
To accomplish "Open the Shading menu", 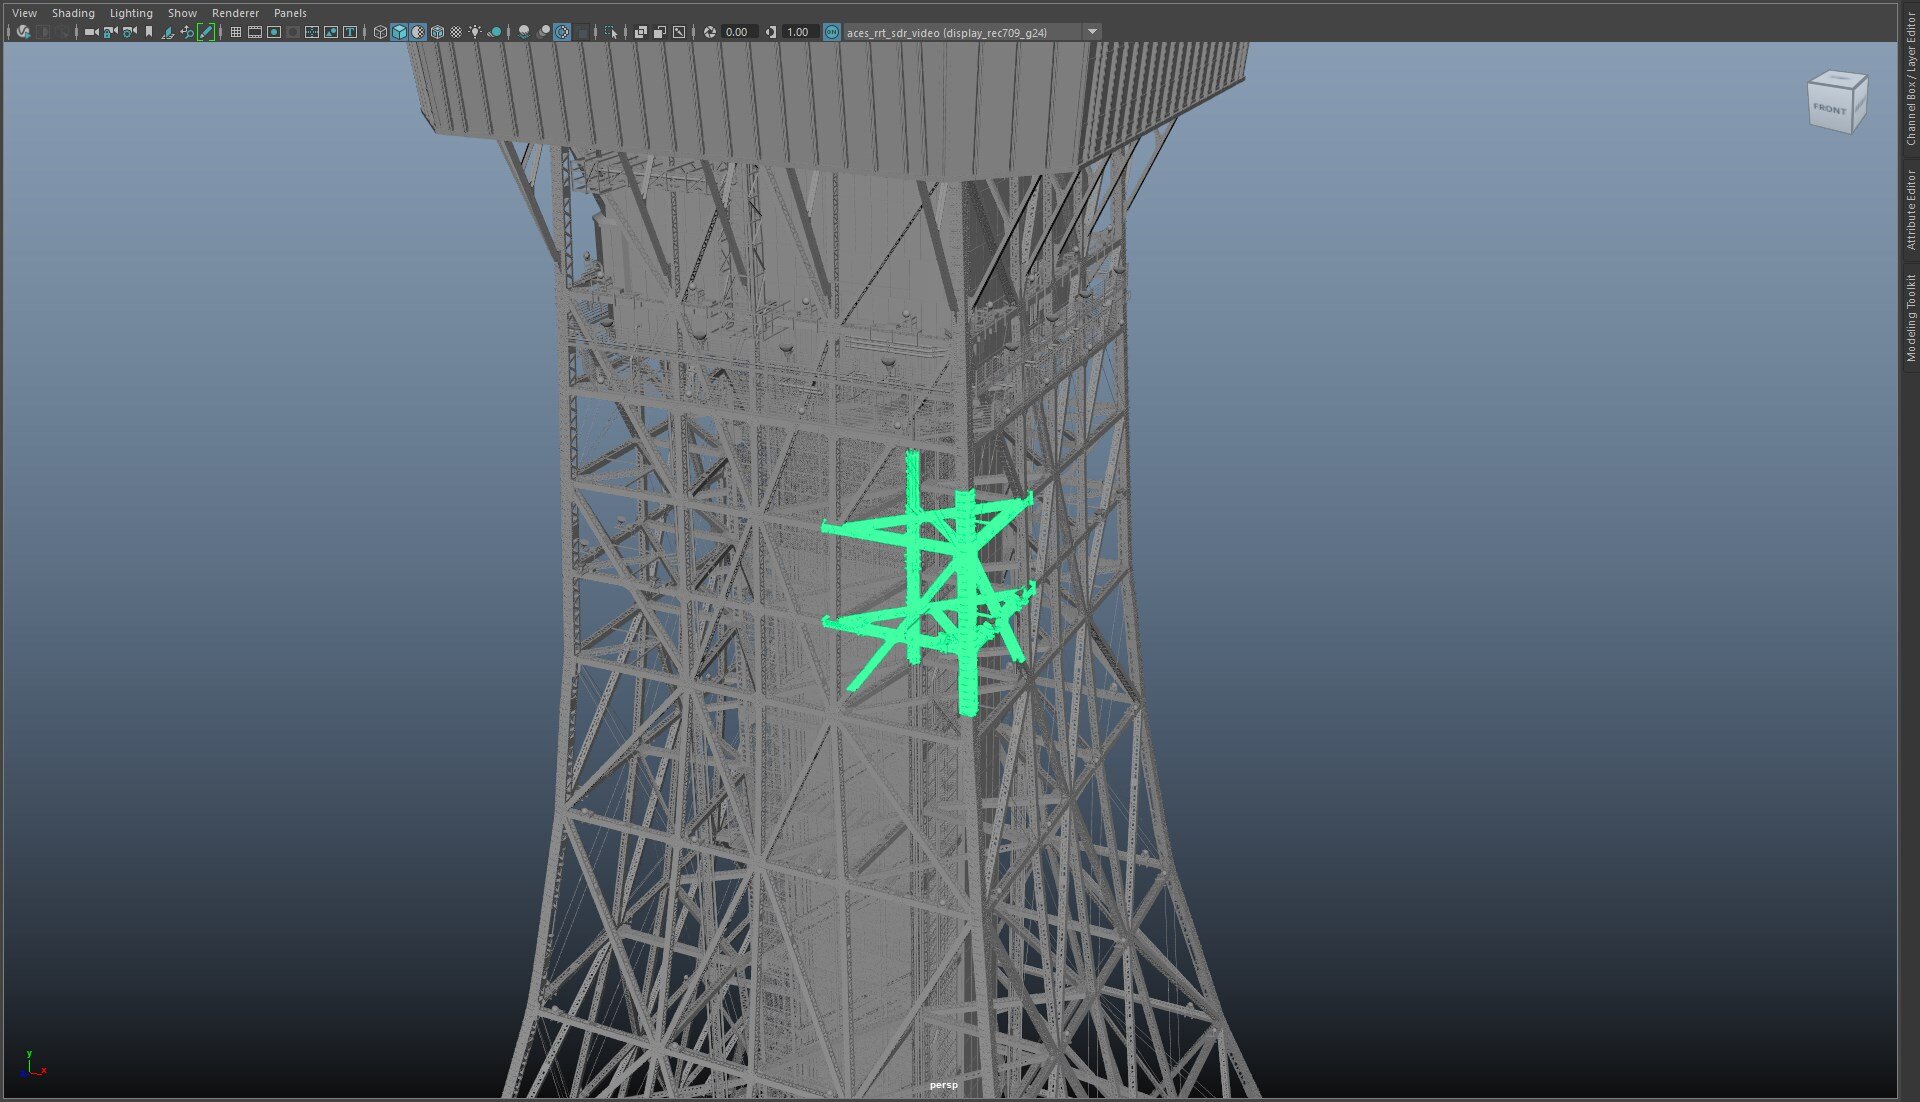I will click(x=73, y=13).
